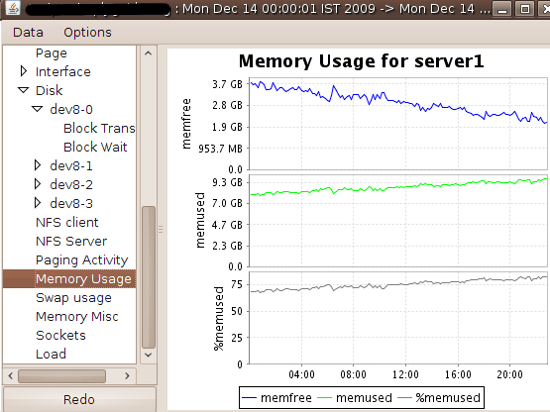
Task: Click the chart title Memory Usage for server1
Action: click(361, 61)
